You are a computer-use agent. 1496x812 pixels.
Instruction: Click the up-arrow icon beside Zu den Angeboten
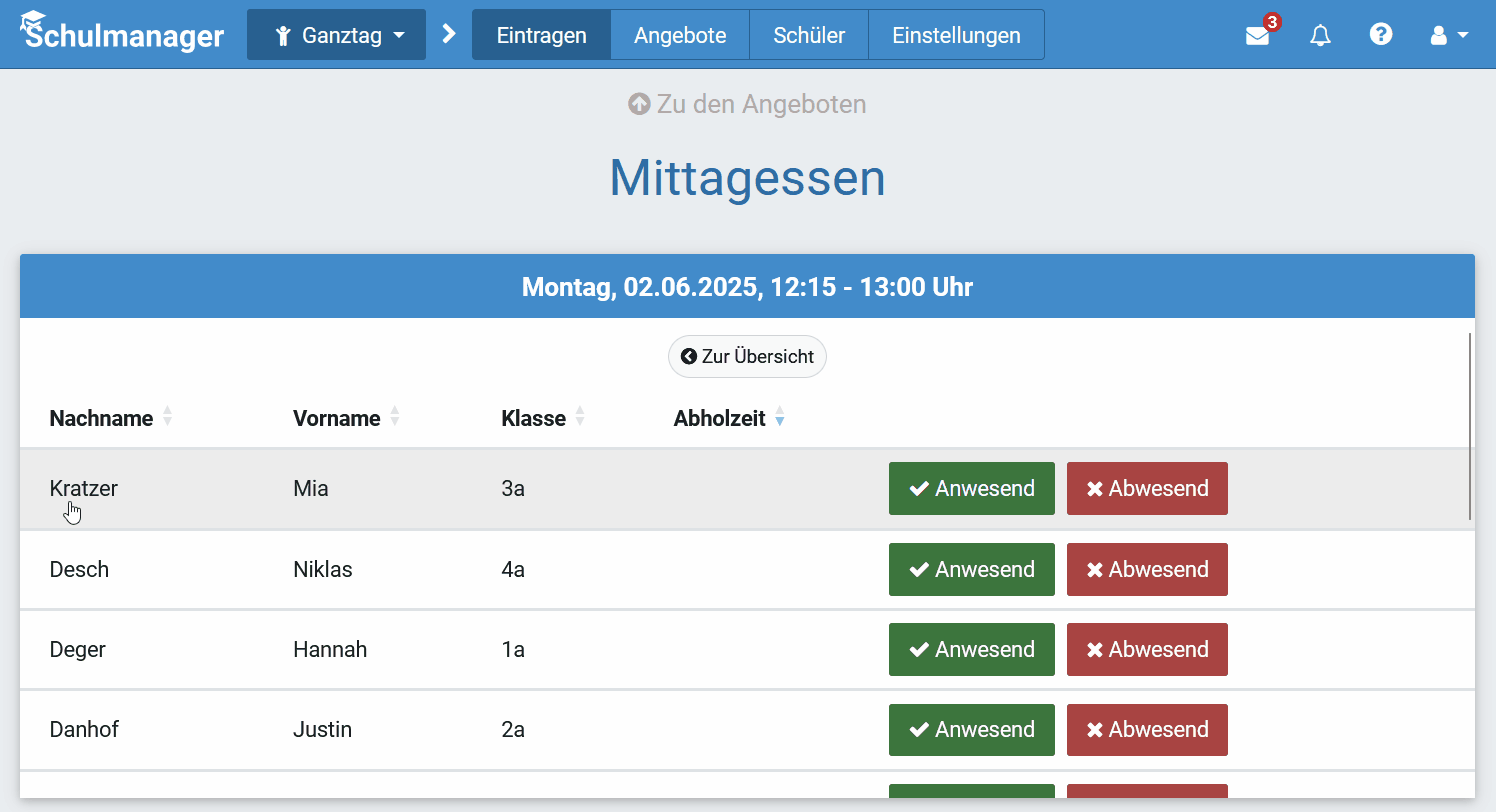pyautogui.click(x=639, y=103)
